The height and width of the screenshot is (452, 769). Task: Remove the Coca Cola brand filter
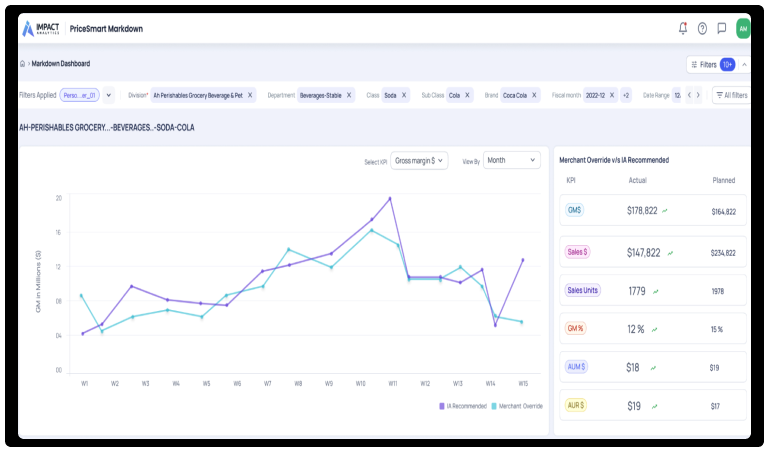(x=534, y=95)
